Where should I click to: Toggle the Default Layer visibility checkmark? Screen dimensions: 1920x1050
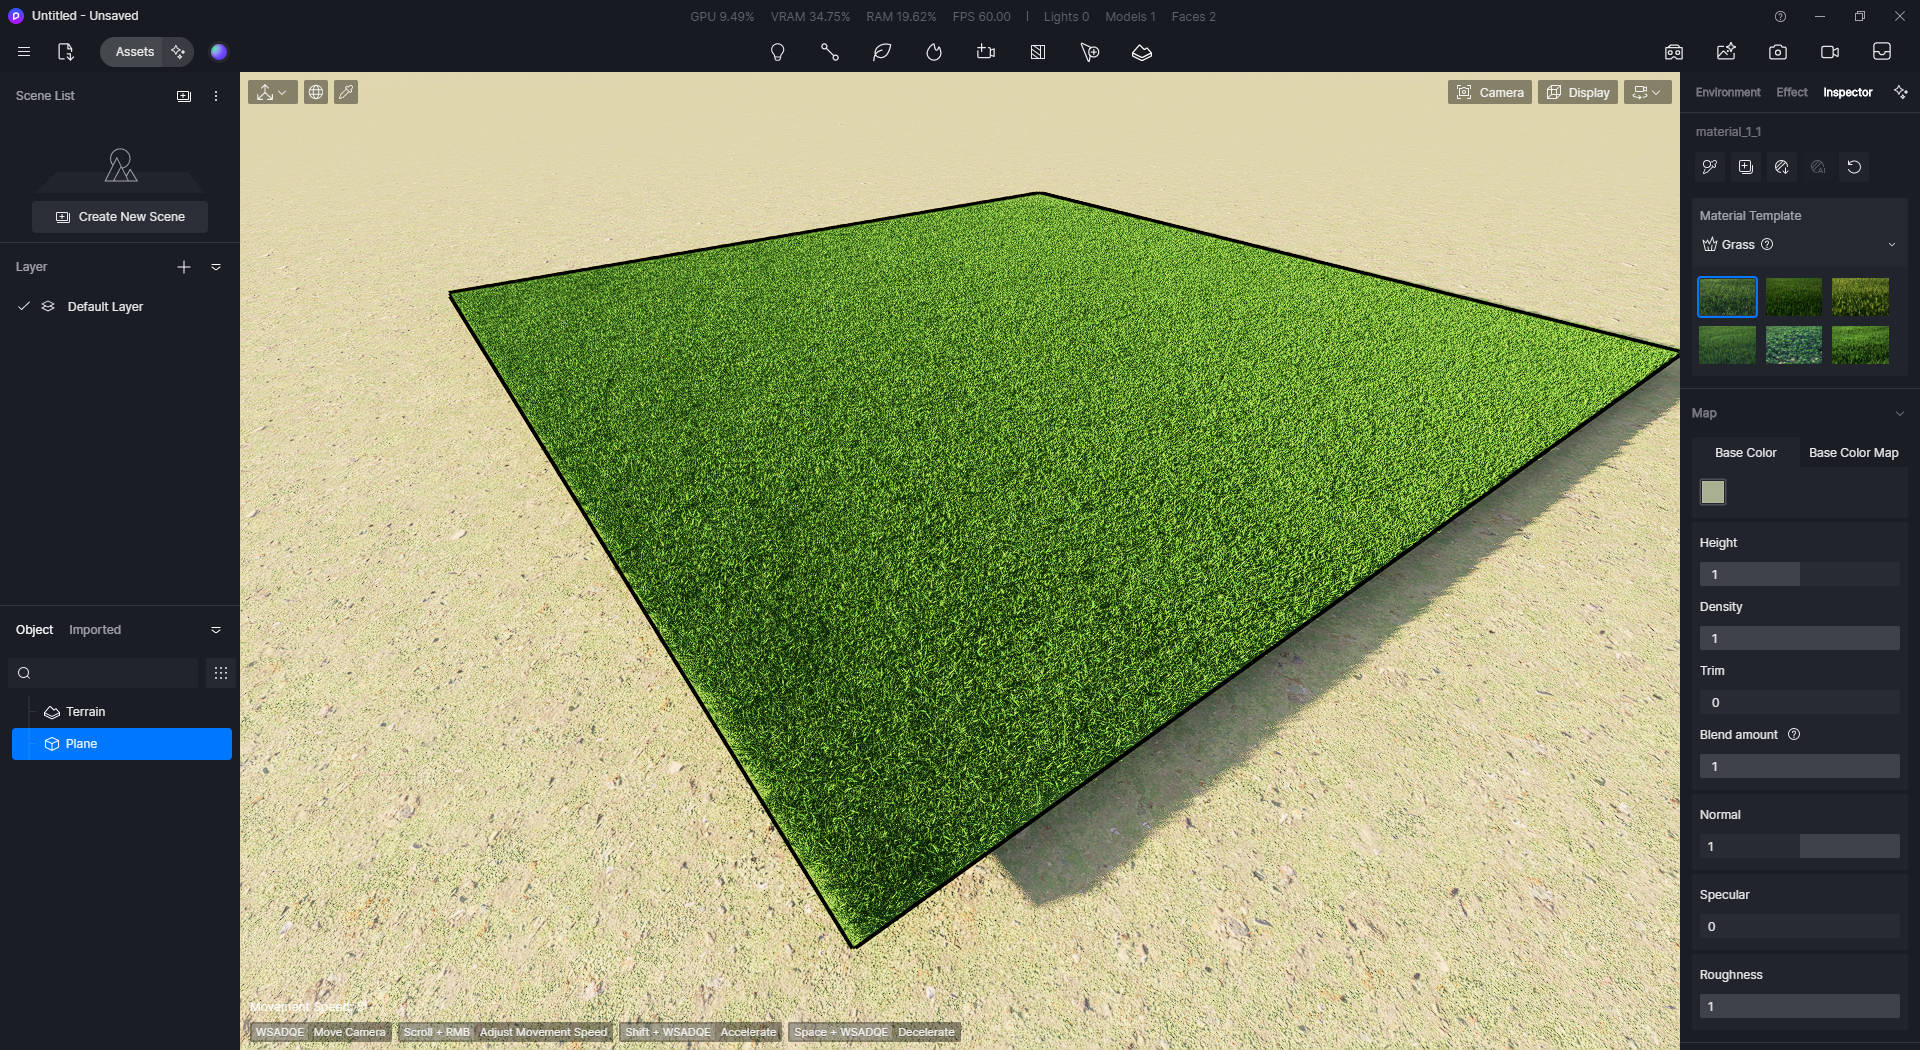point(24,306)
